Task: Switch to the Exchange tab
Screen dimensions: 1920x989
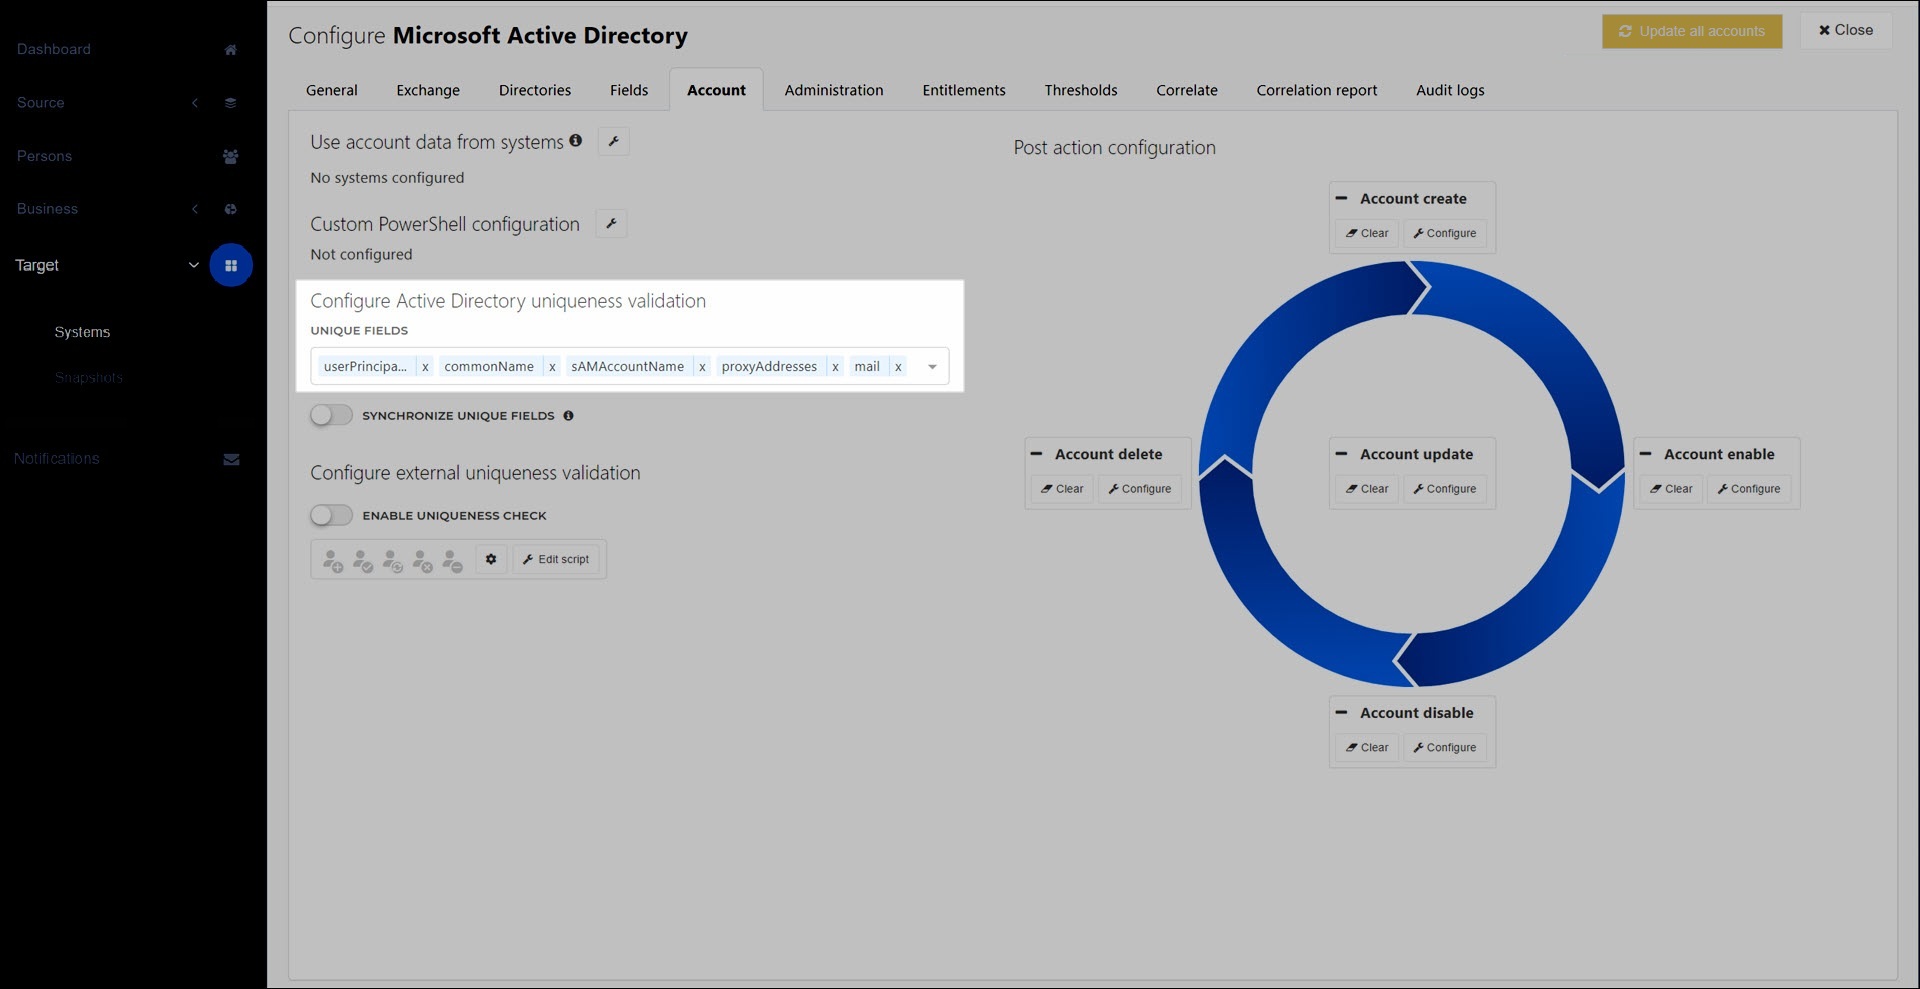Action: (x=428, y=90)
